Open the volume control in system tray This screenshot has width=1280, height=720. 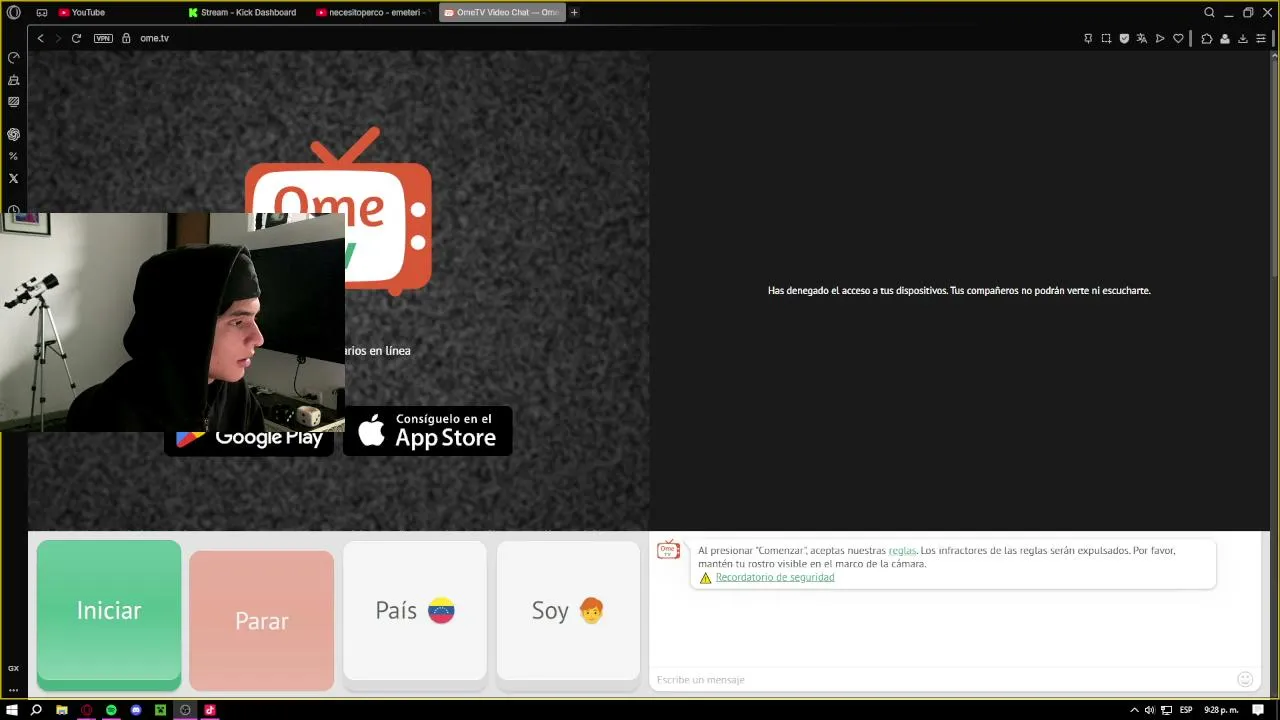(x=1150, y=710)
